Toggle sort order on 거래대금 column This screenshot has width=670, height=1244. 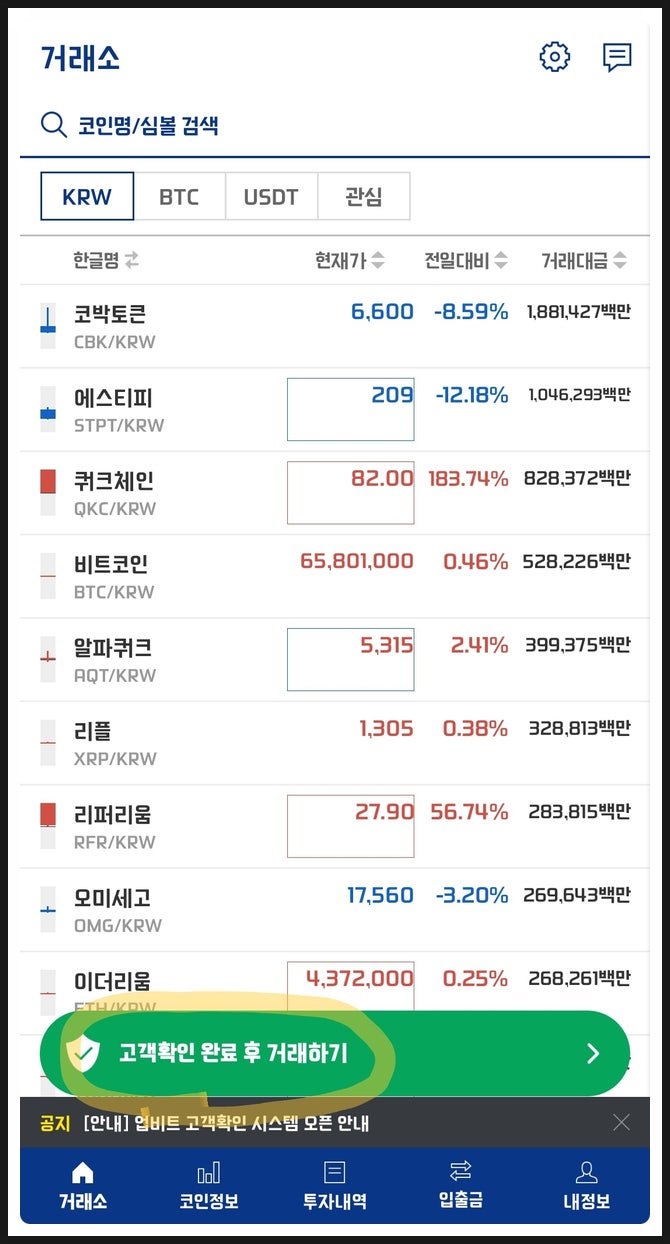pos(620,258)
